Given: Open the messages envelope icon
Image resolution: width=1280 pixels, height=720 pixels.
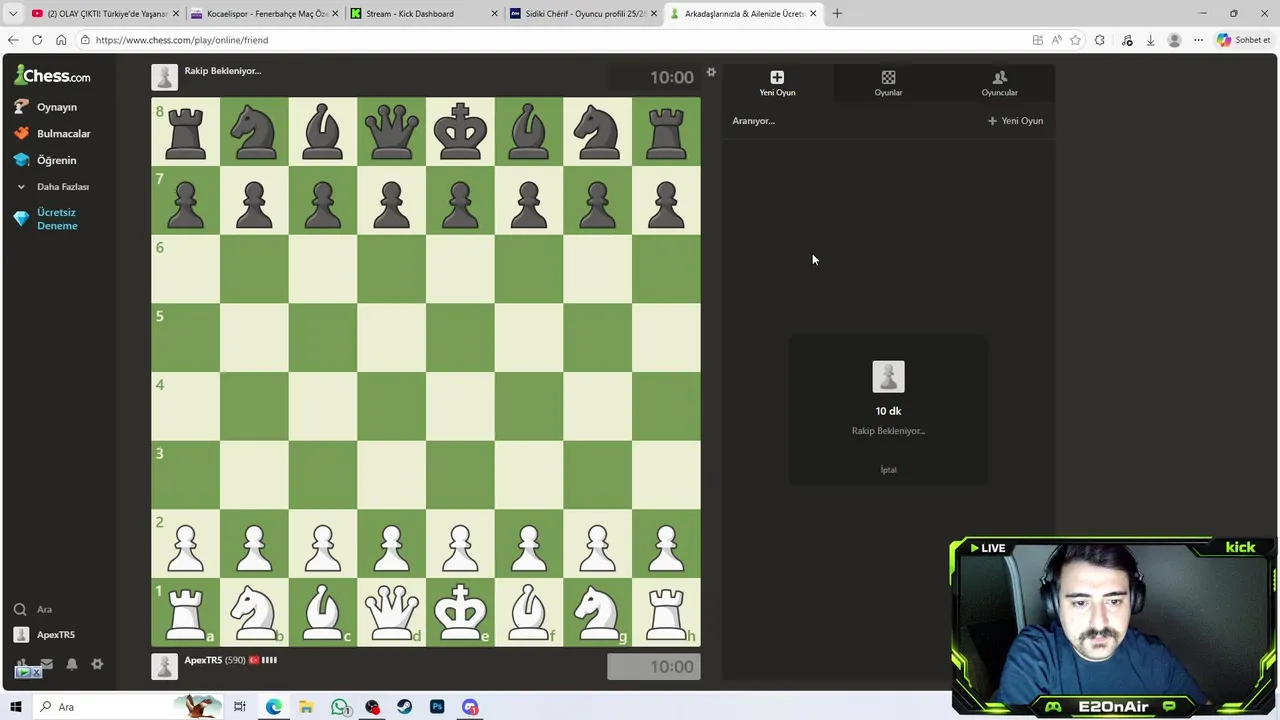Looking at the screenshot, I should (x=46, y=664).
